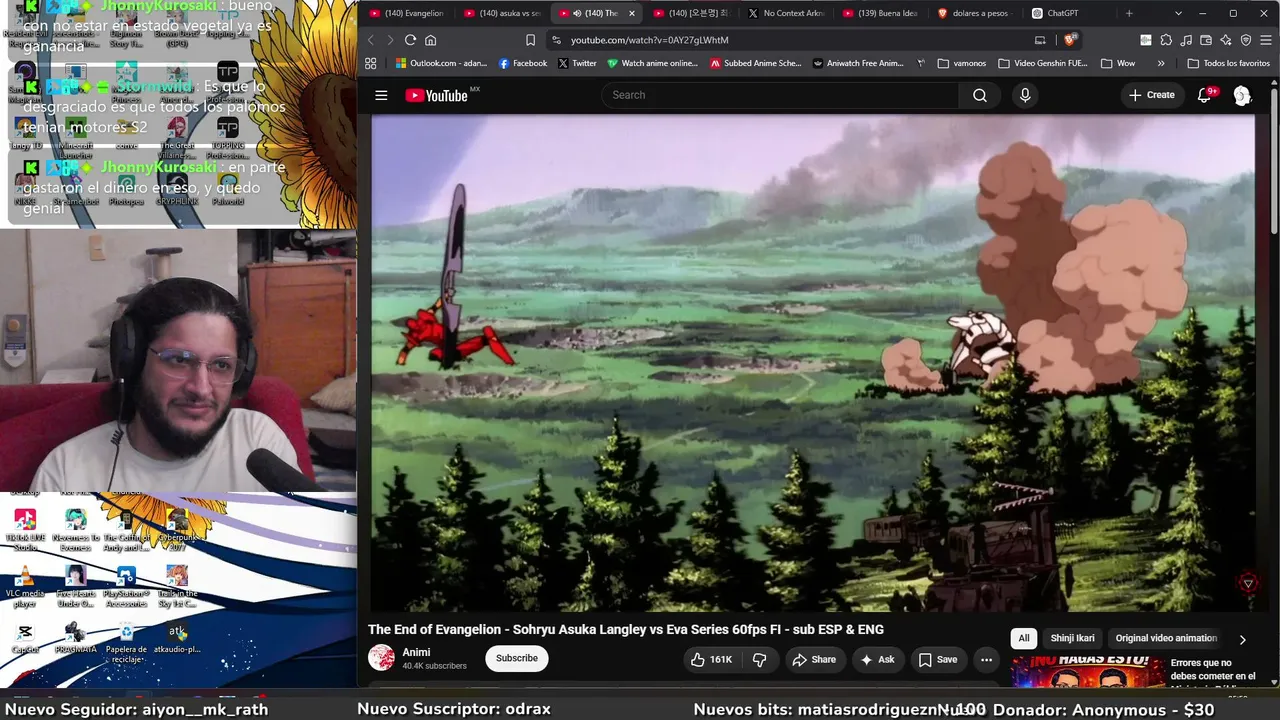Open CapCut desktop shortcut
Viewport: 1280px width, 720px height.
click(x=25, y=638)
